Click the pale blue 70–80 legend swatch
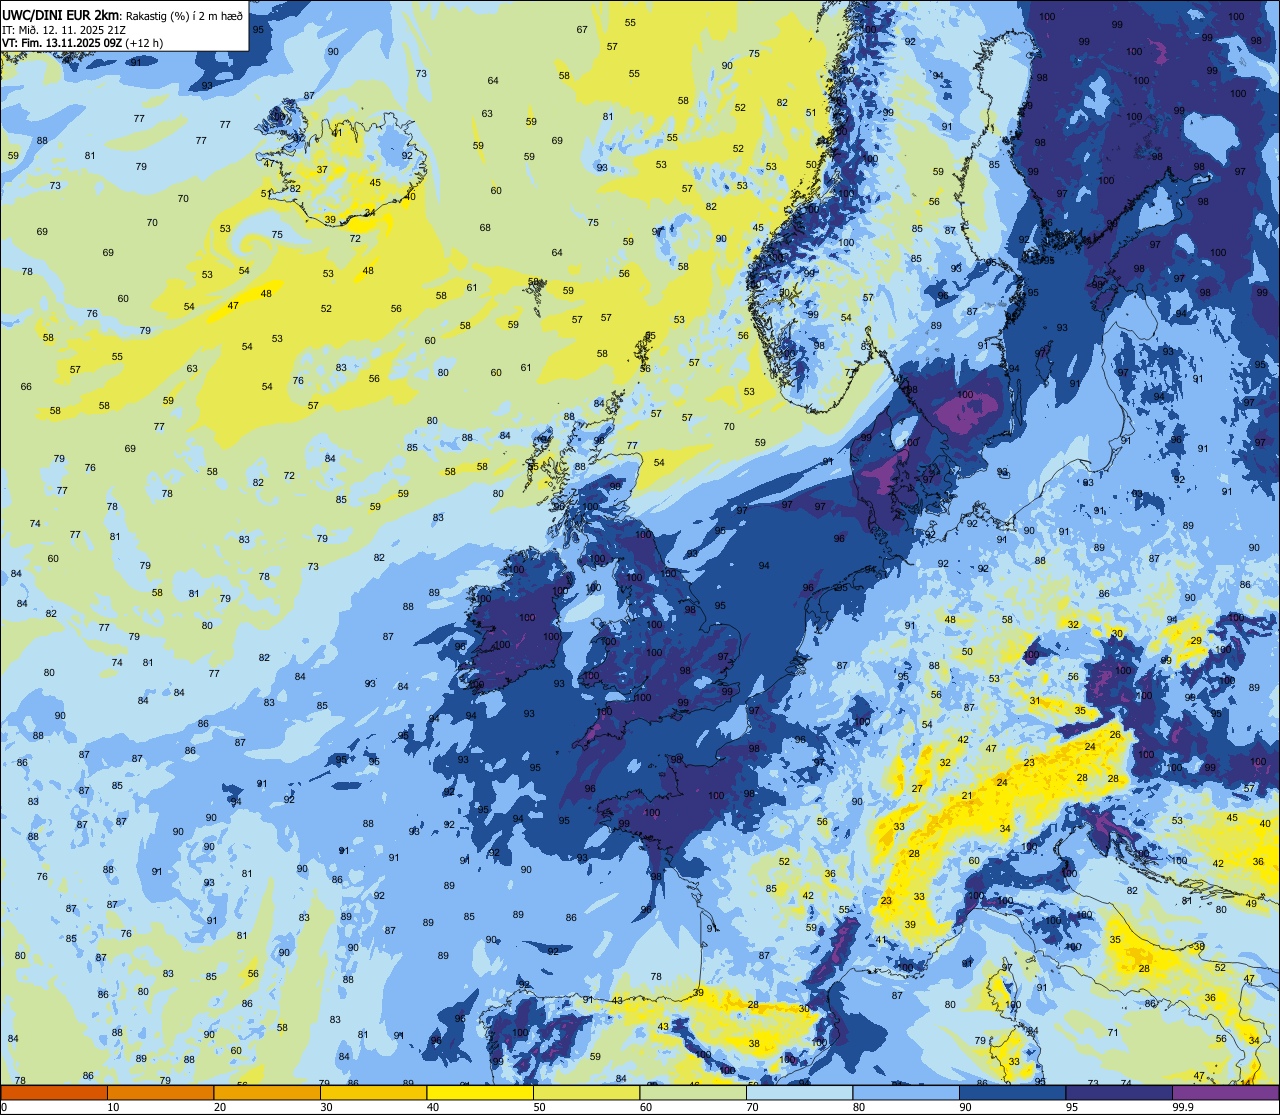 [x=799, y=1092]
